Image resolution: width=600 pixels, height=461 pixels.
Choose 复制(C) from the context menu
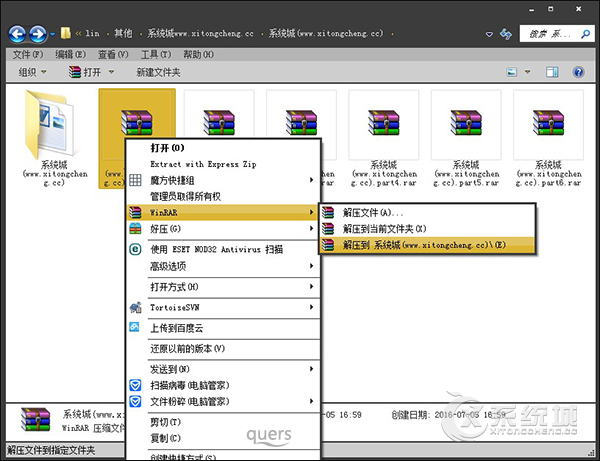click(x=223, y=438)
